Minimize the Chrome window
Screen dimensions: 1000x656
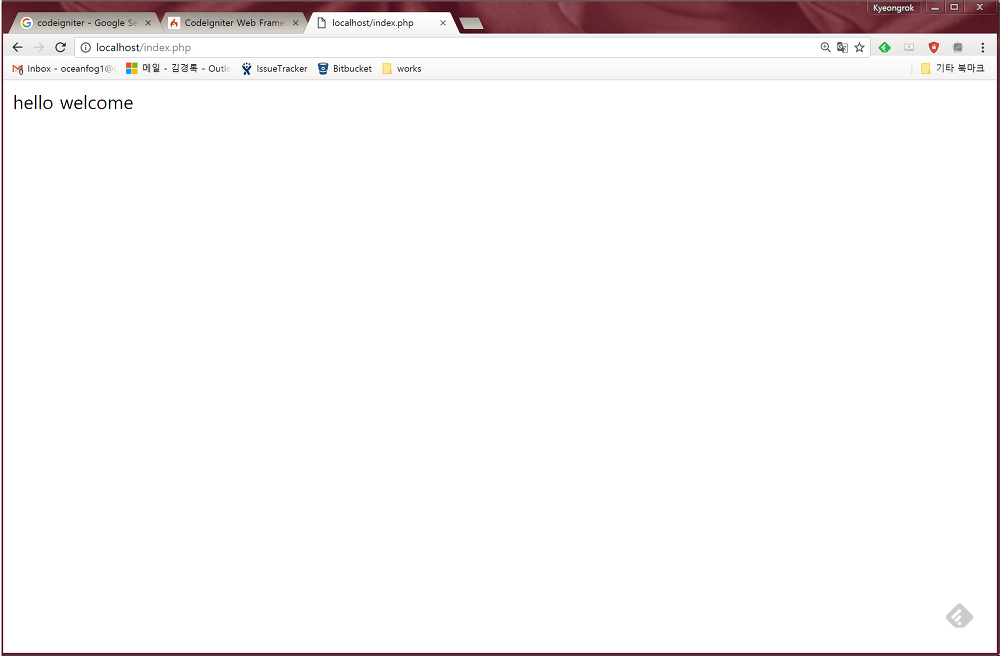coord(935,8)
